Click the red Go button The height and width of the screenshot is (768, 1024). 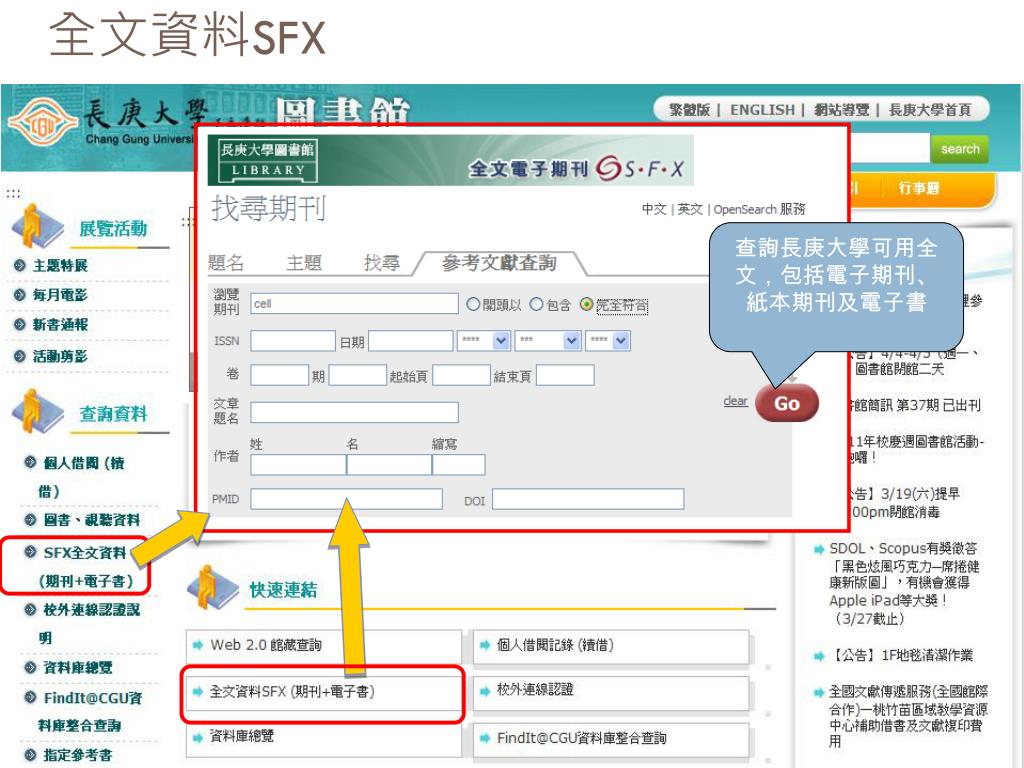(786, 403)
